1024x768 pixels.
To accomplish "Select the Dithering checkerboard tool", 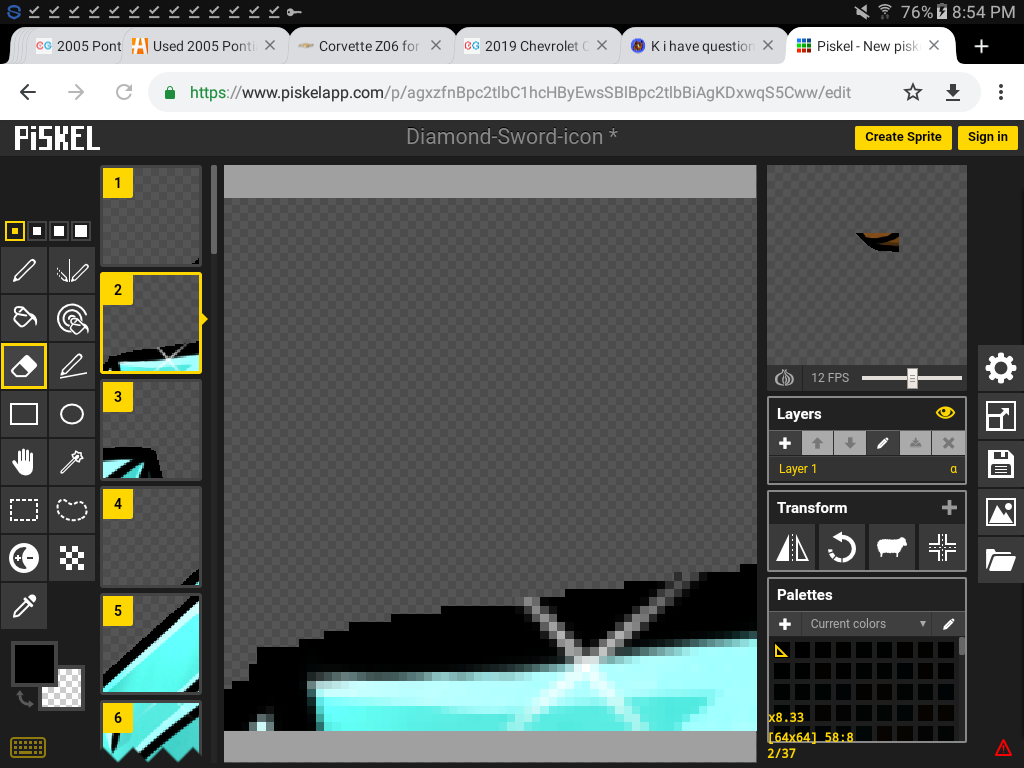I will pyautogui.click(x=72, y=558).
